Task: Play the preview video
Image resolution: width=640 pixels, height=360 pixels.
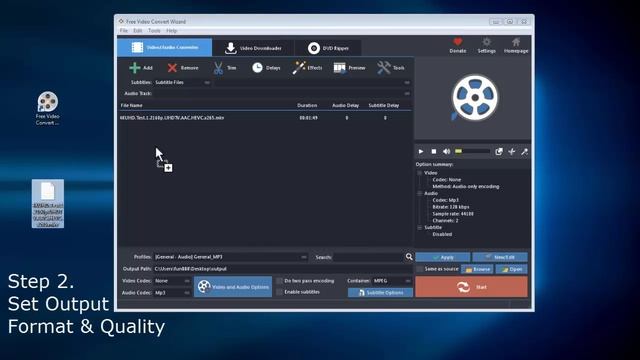Action: [x=421, y=151]
